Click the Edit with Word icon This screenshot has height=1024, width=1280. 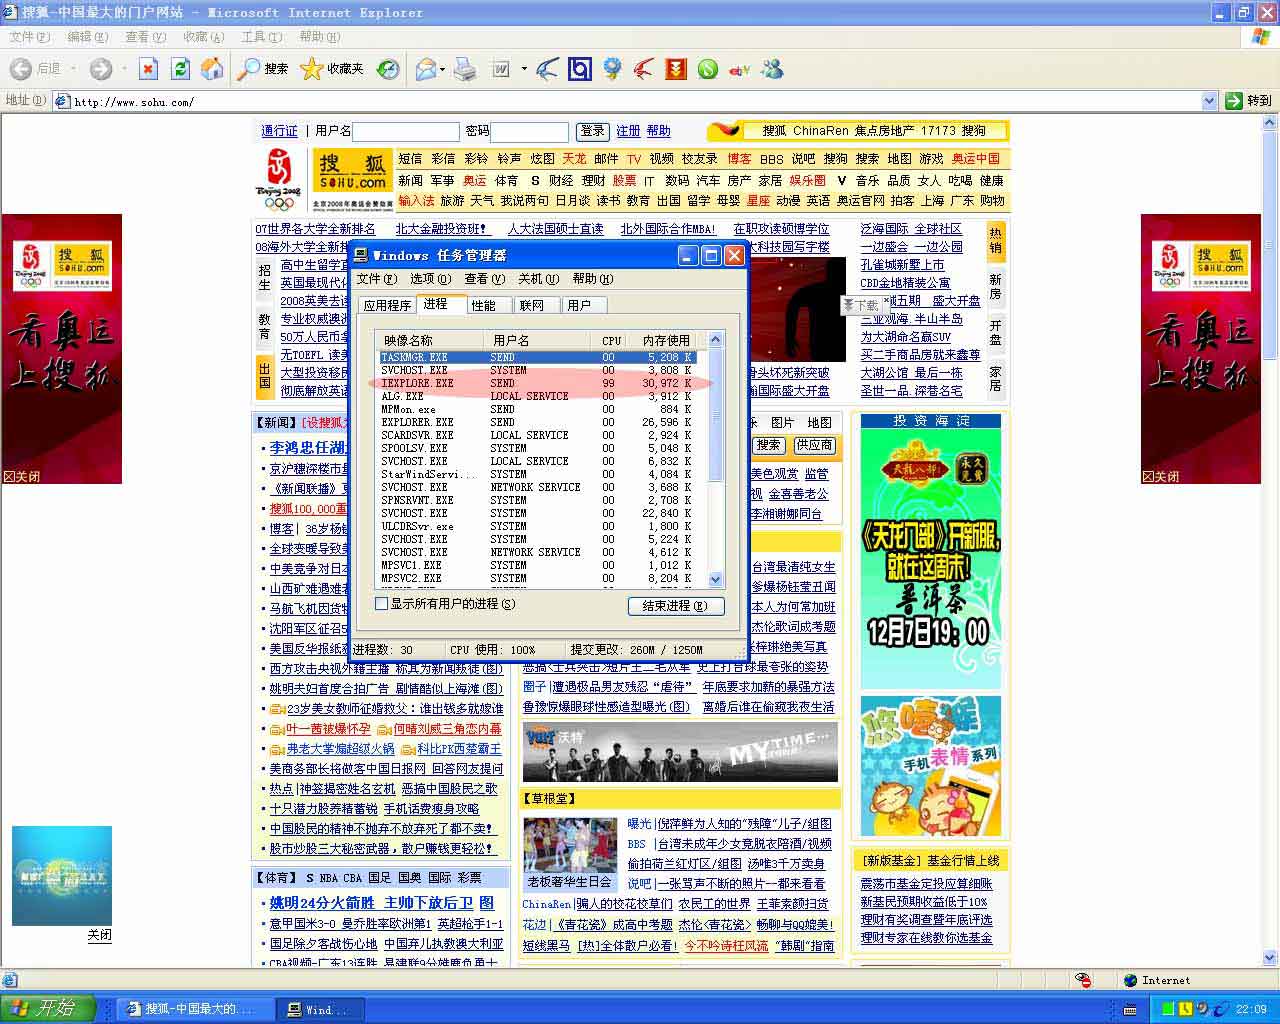click(x=501, y=69)
